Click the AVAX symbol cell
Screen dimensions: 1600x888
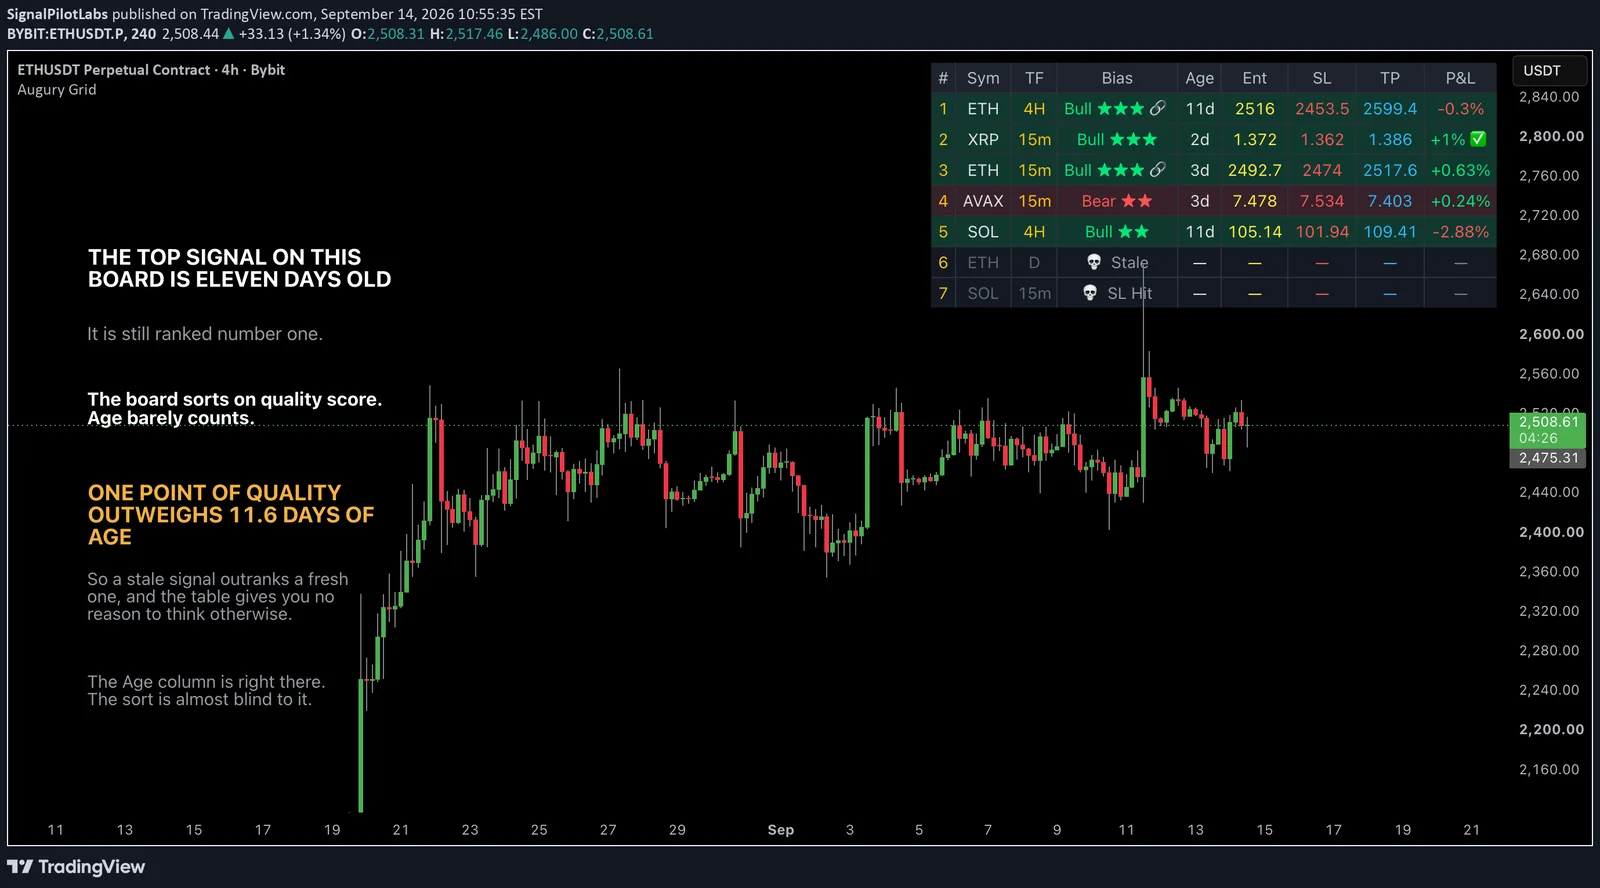(983, 201)
